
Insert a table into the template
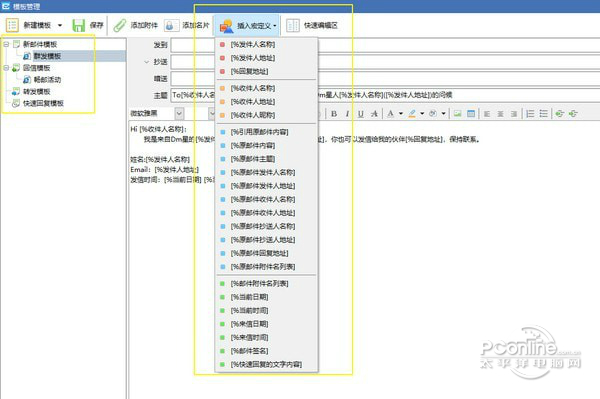pos(471,114)
